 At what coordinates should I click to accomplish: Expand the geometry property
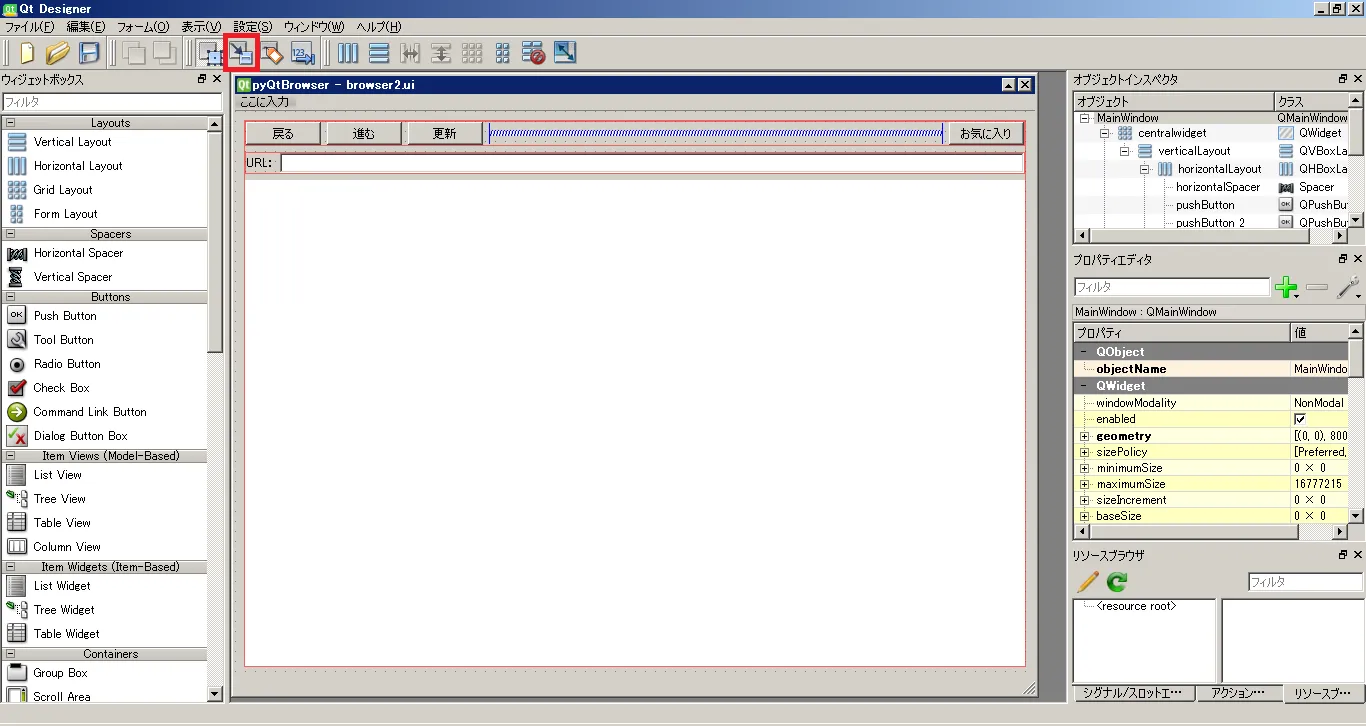1084,435
